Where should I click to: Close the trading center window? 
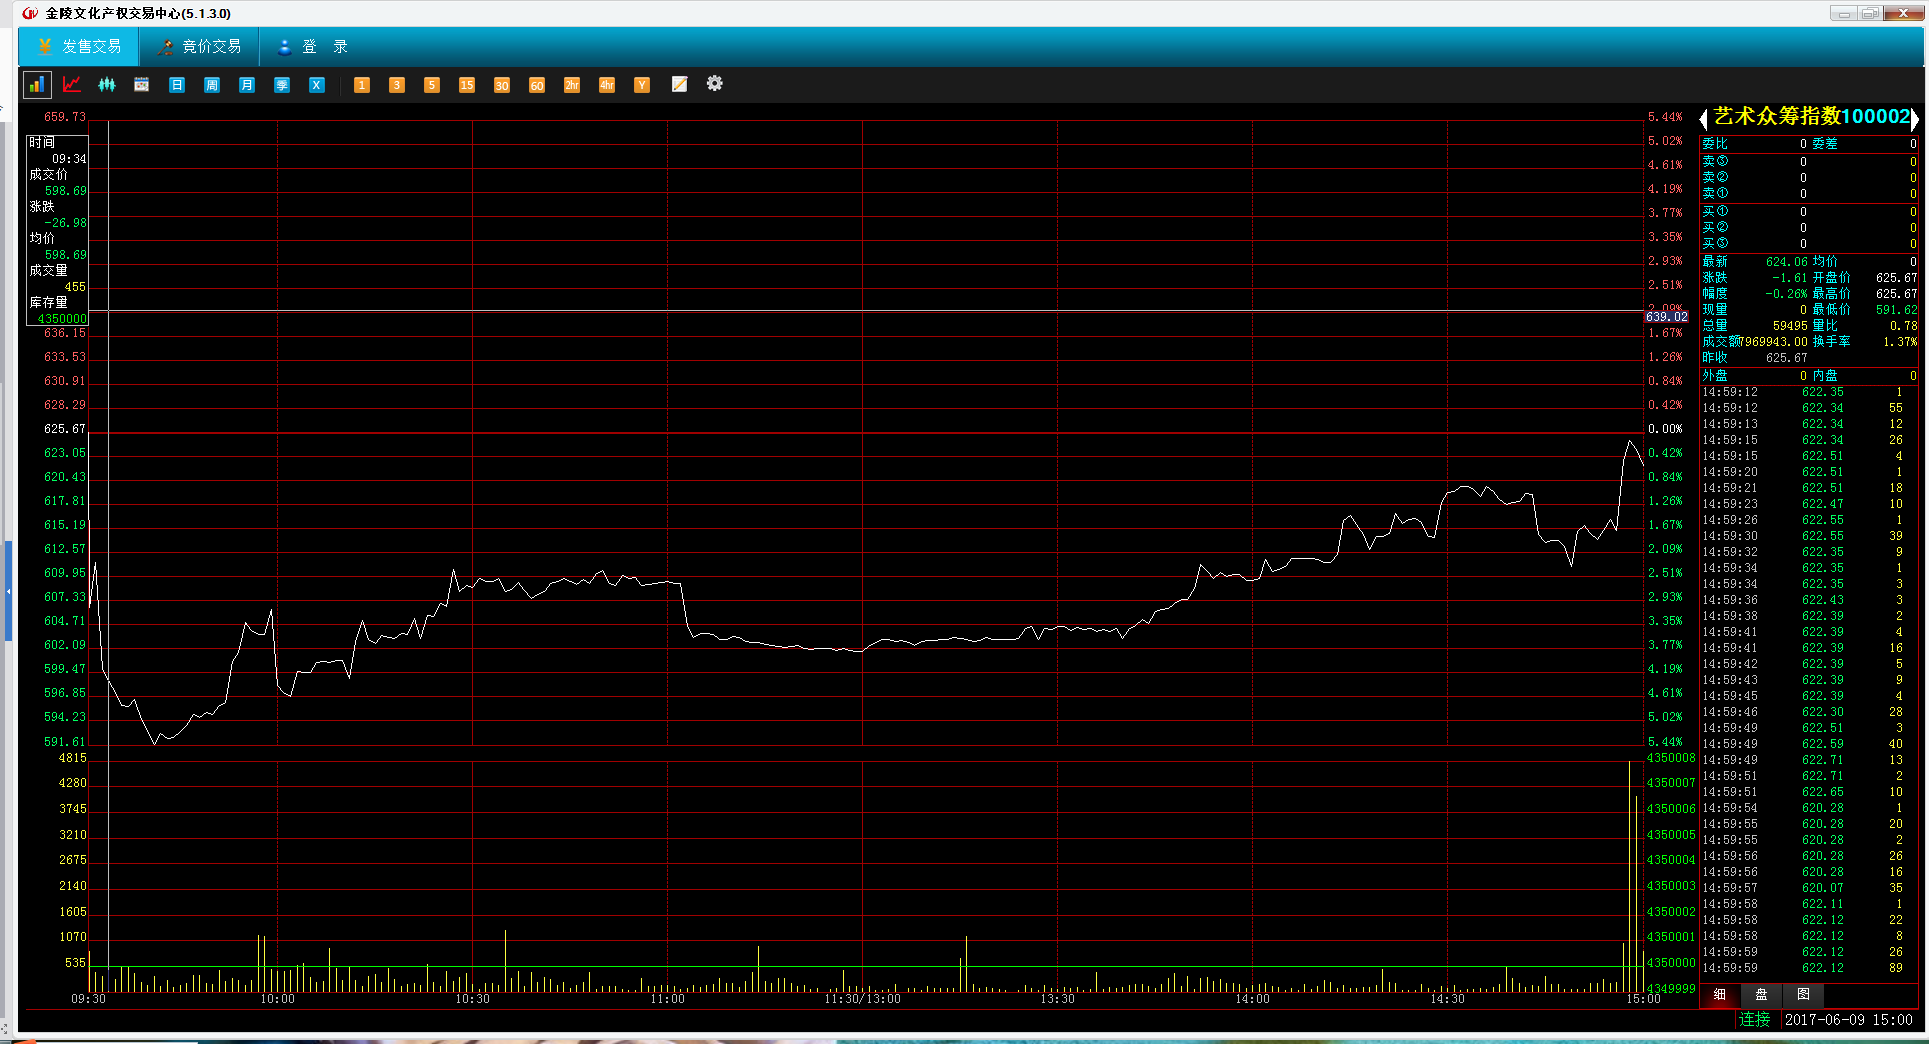(1903, 13)
